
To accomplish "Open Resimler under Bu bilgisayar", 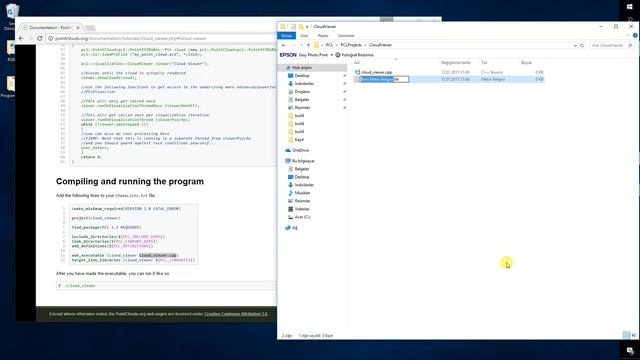I will pyautogui.click(x=302, y=201).
